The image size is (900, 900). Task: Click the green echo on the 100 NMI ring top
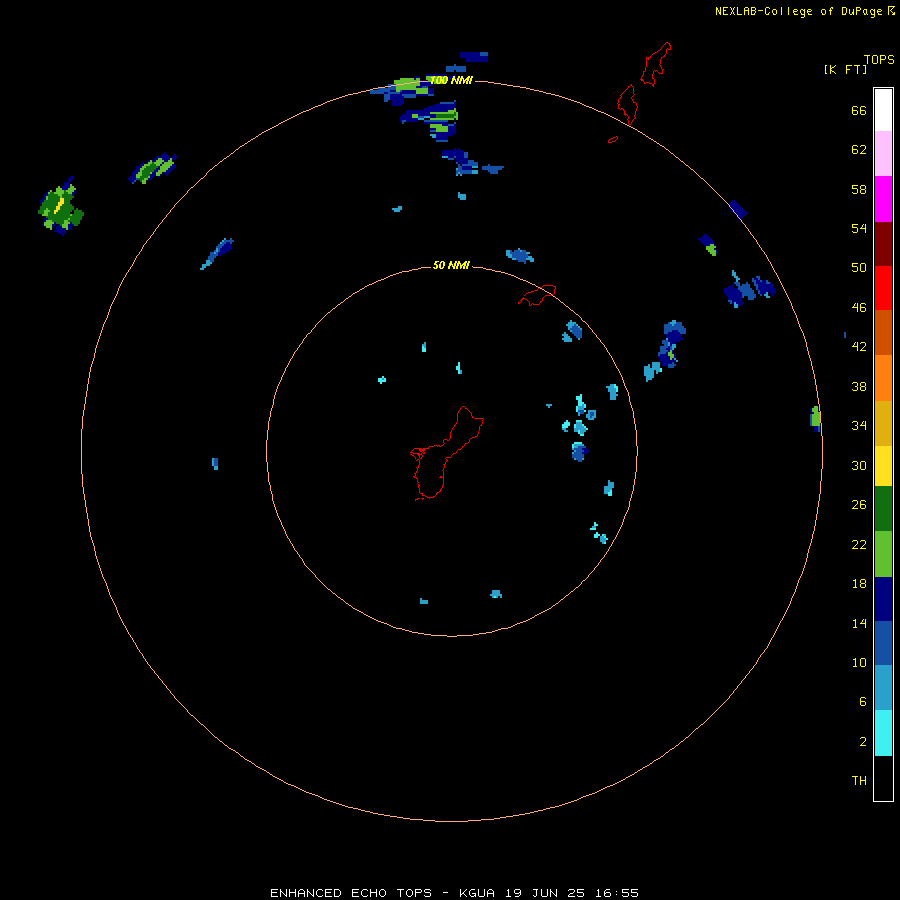(x=409, y=87)
